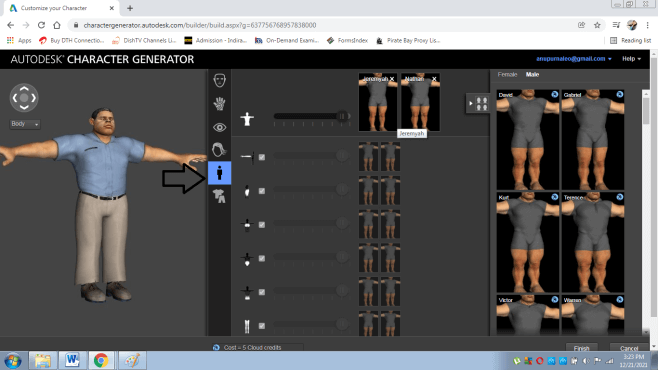
Task: Open the Face category in sidebar
Action: (x=219, y=80)
